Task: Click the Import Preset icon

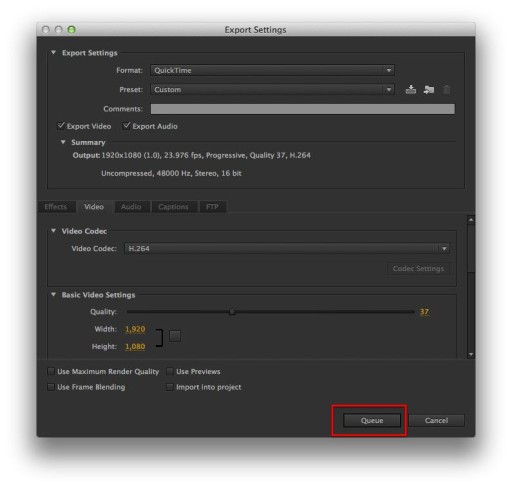Action: (x=429, y=89)
